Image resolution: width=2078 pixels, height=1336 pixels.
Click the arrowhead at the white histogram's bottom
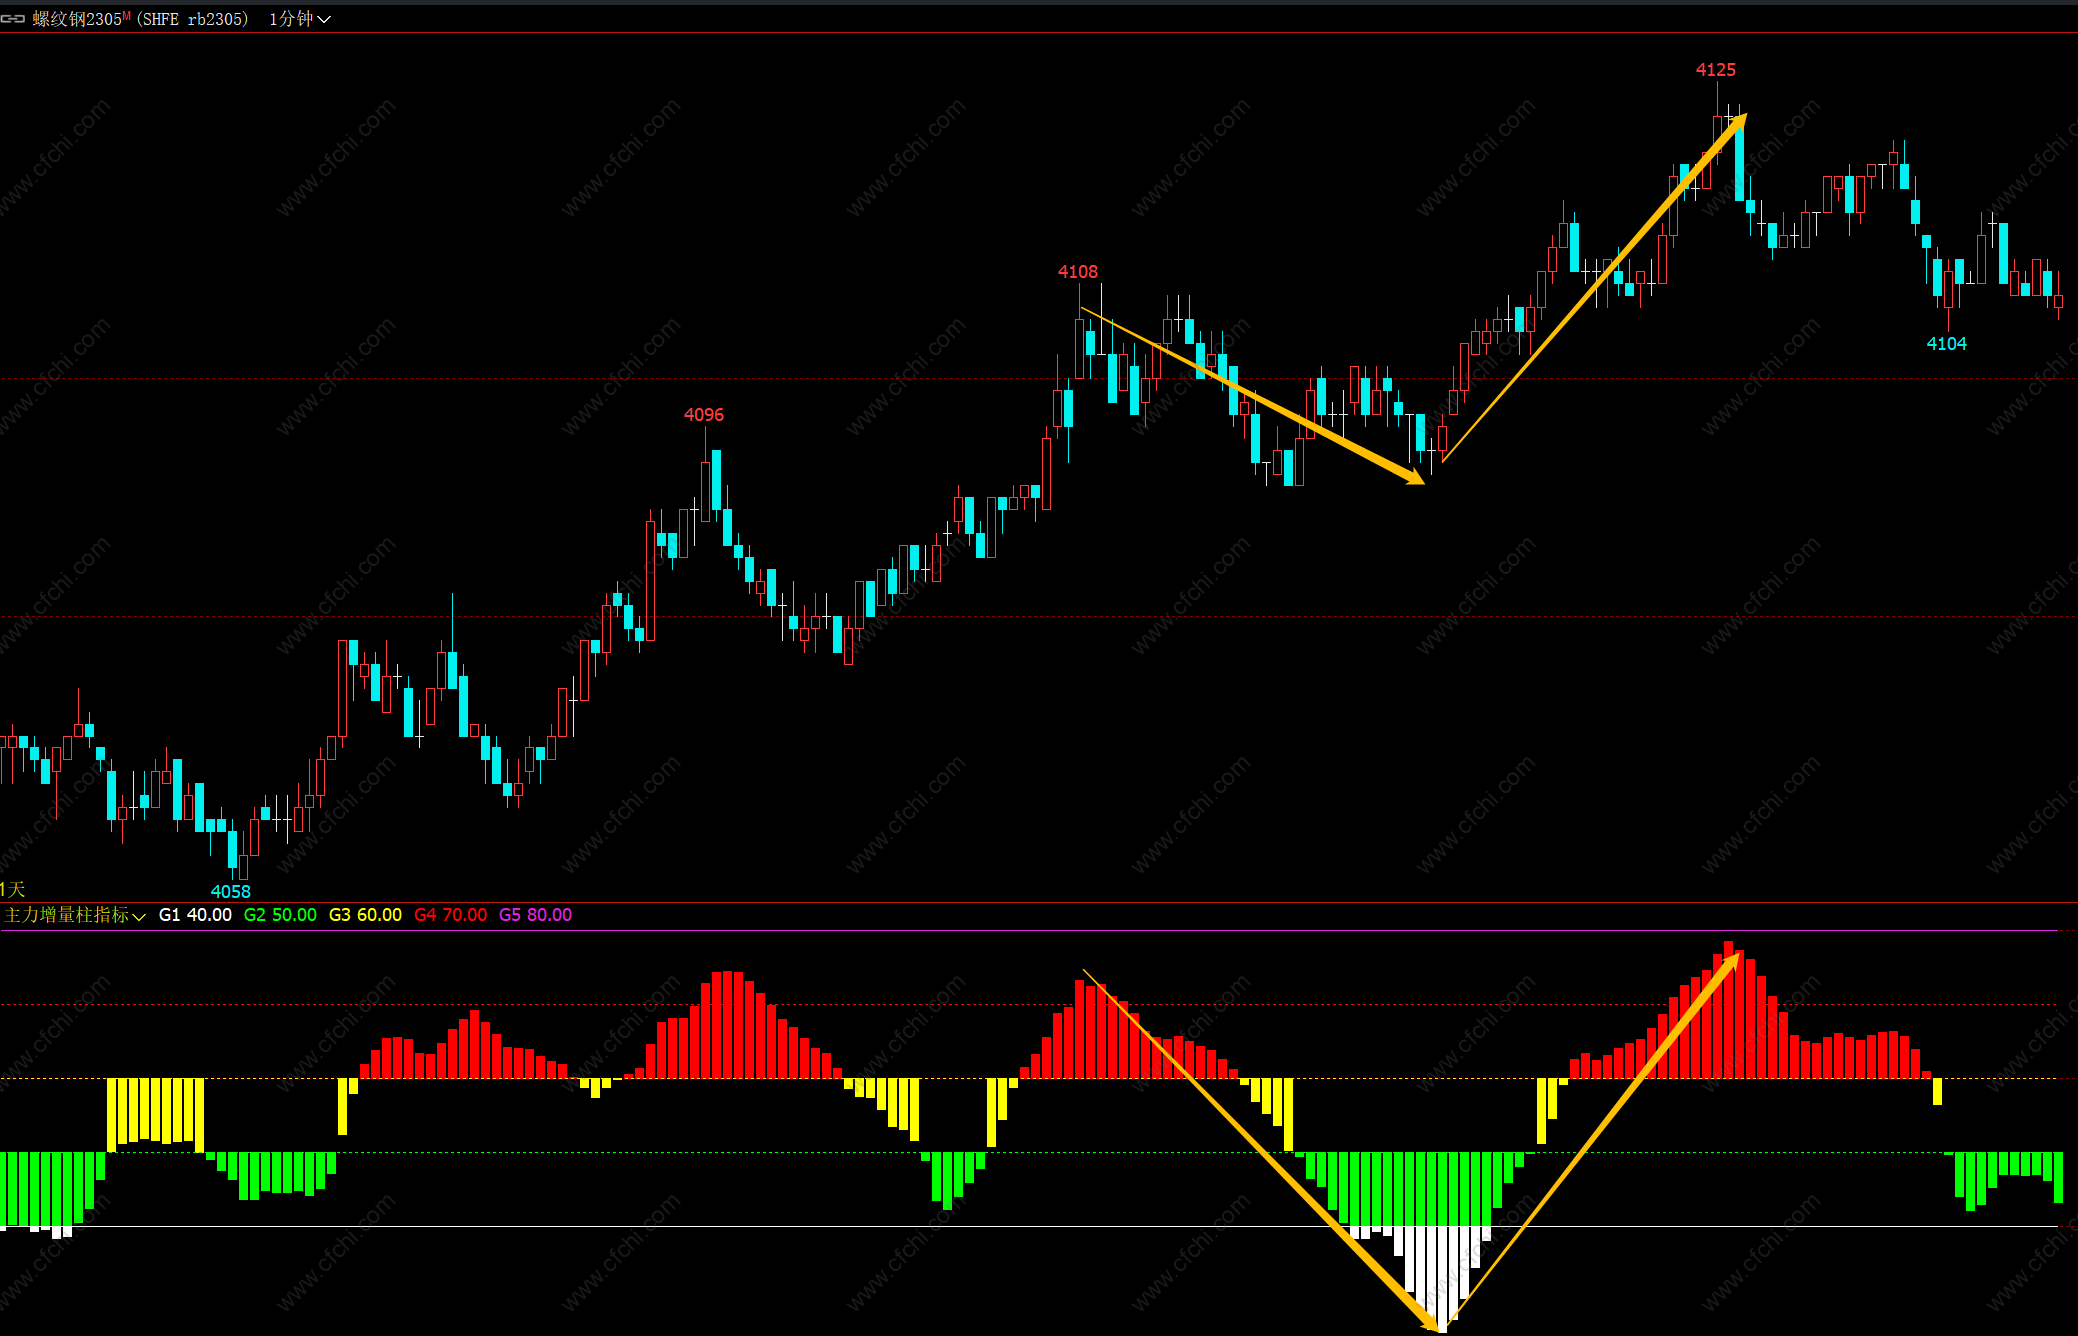1432,1324
